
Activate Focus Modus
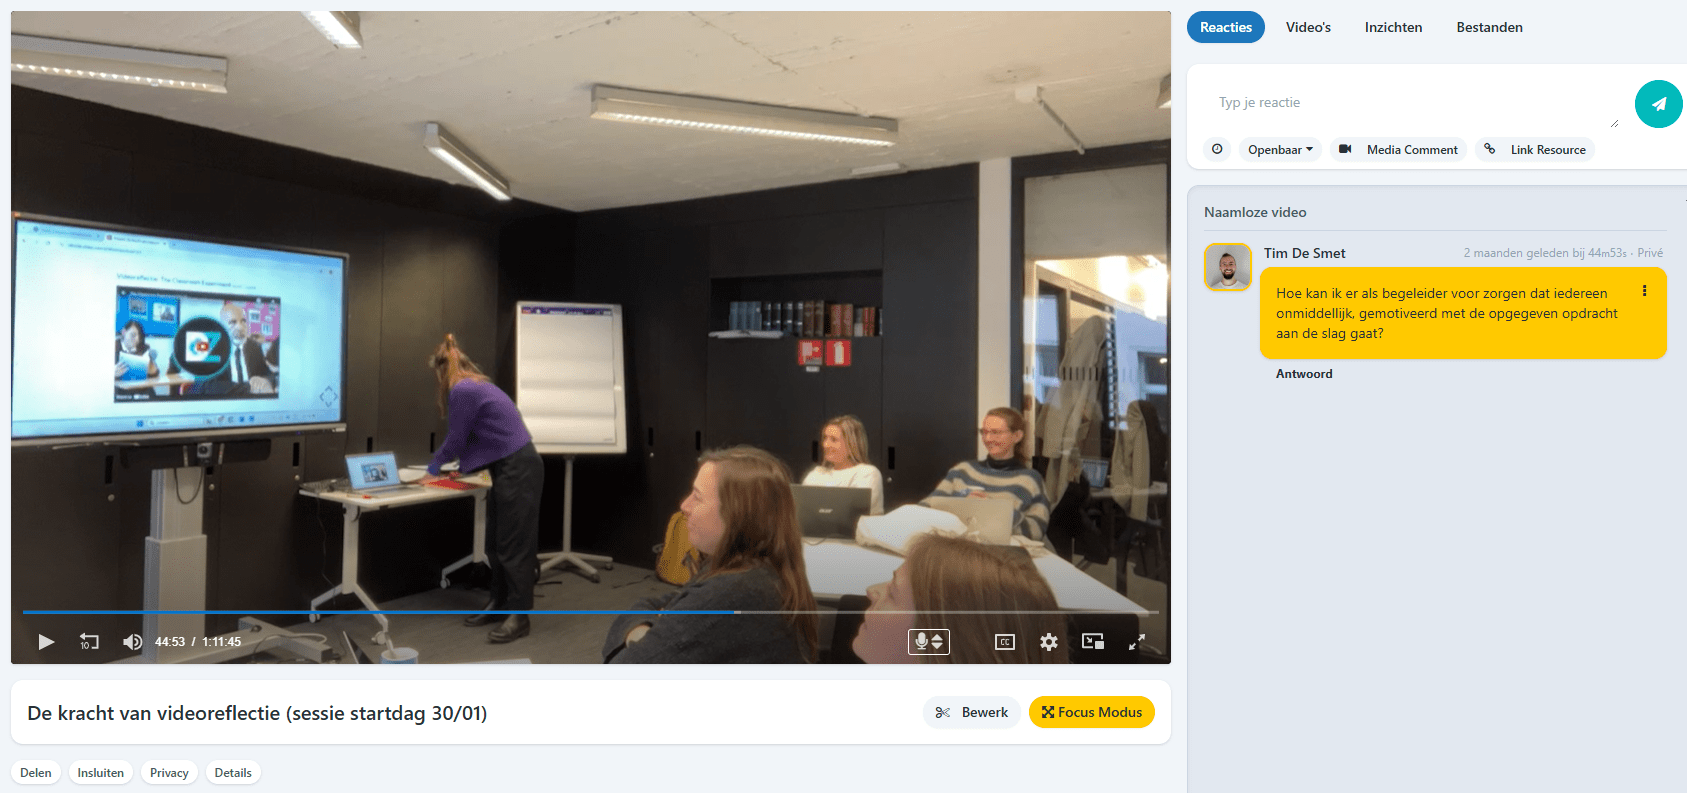pos(1092,712)
